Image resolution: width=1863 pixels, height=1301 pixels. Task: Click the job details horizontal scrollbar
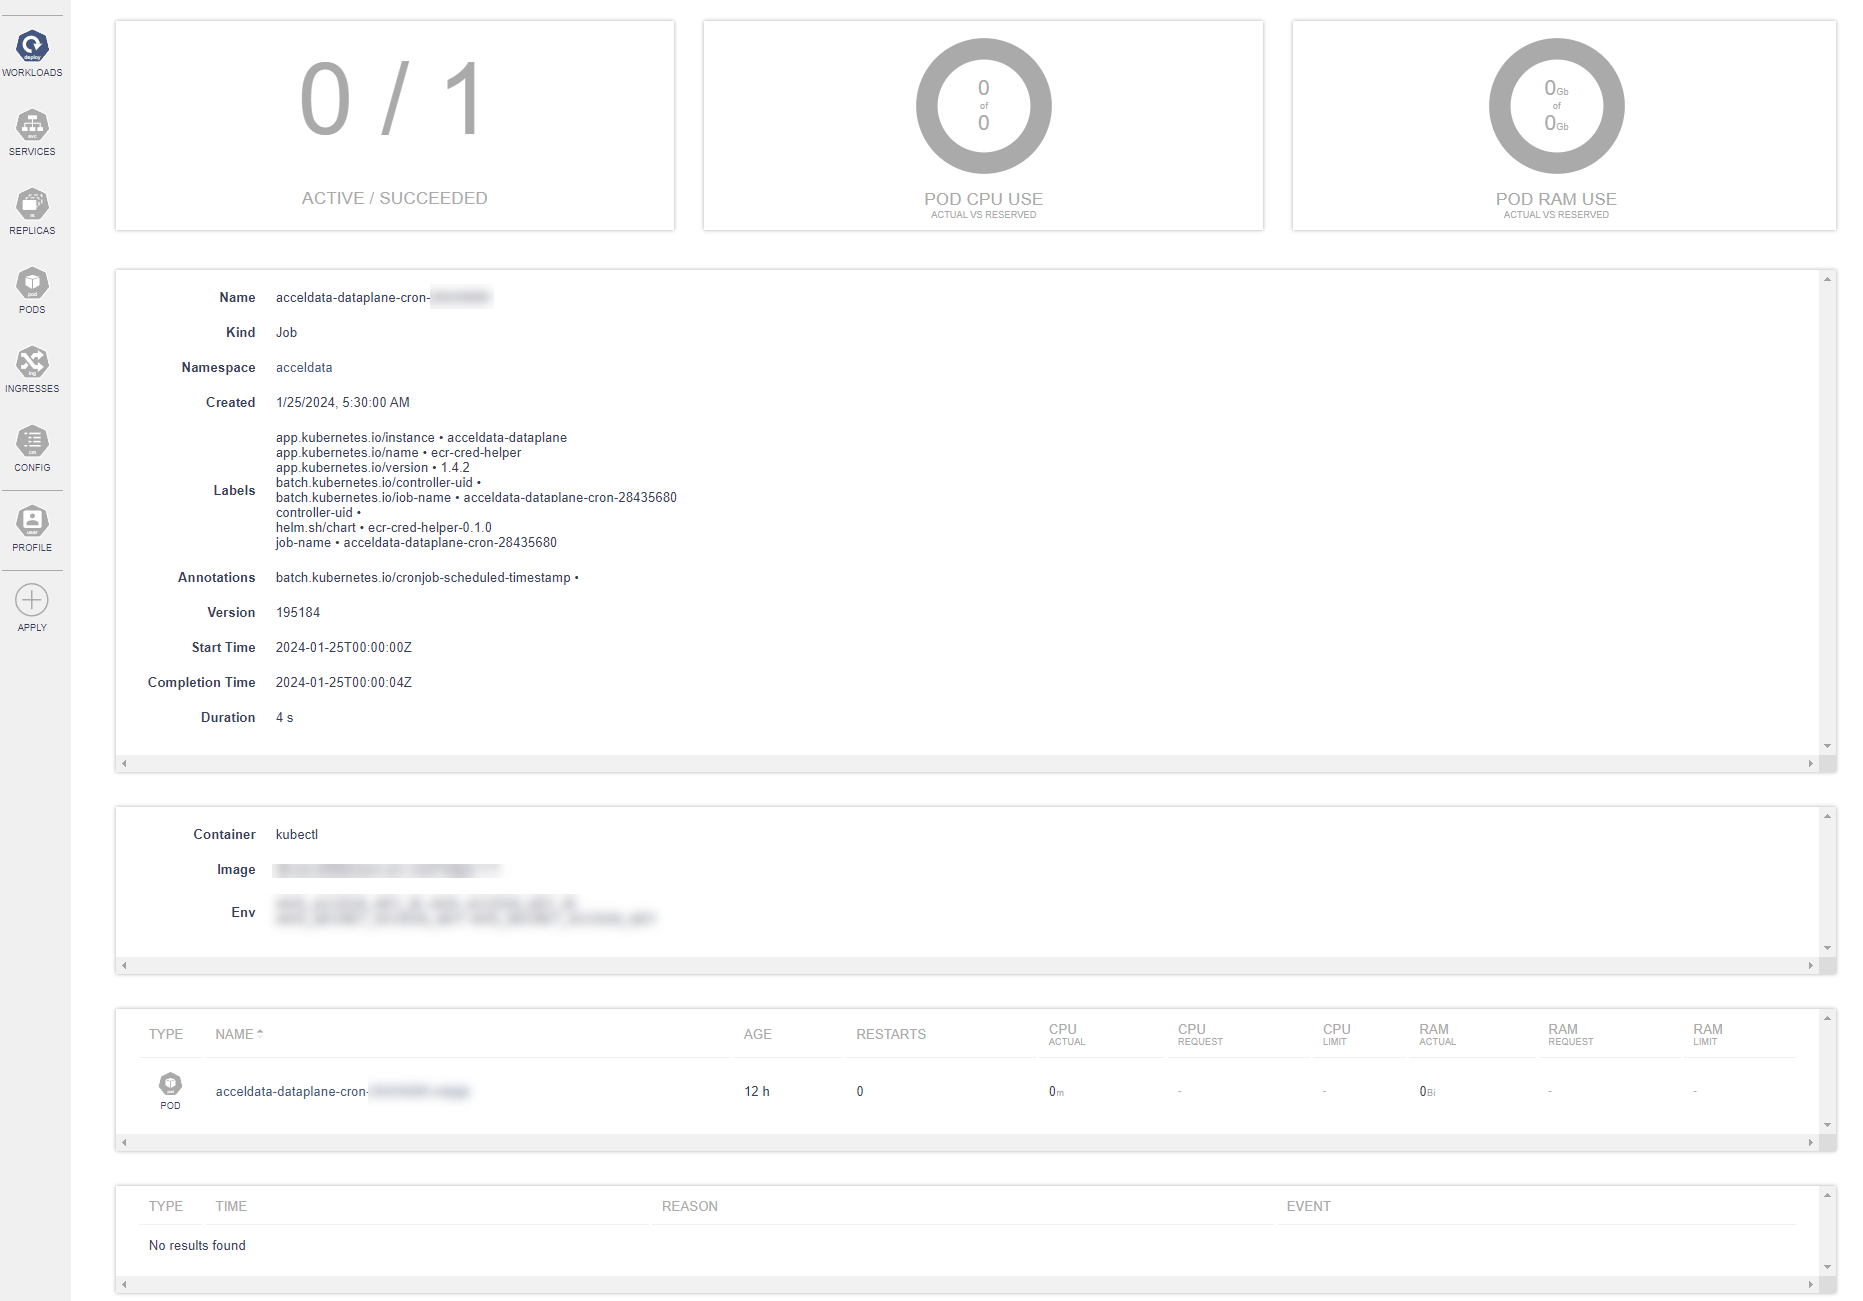click(x=967, y=763)
